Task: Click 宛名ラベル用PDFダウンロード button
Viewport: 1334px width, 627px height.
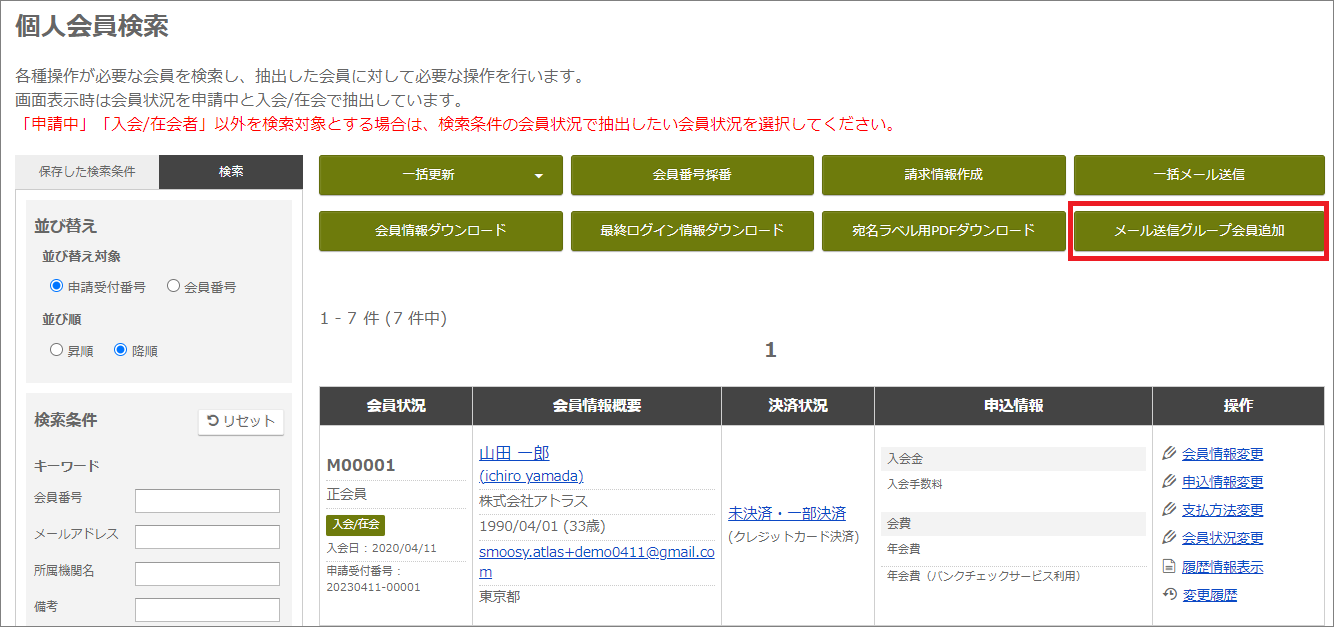Action: tap(944, 231)
